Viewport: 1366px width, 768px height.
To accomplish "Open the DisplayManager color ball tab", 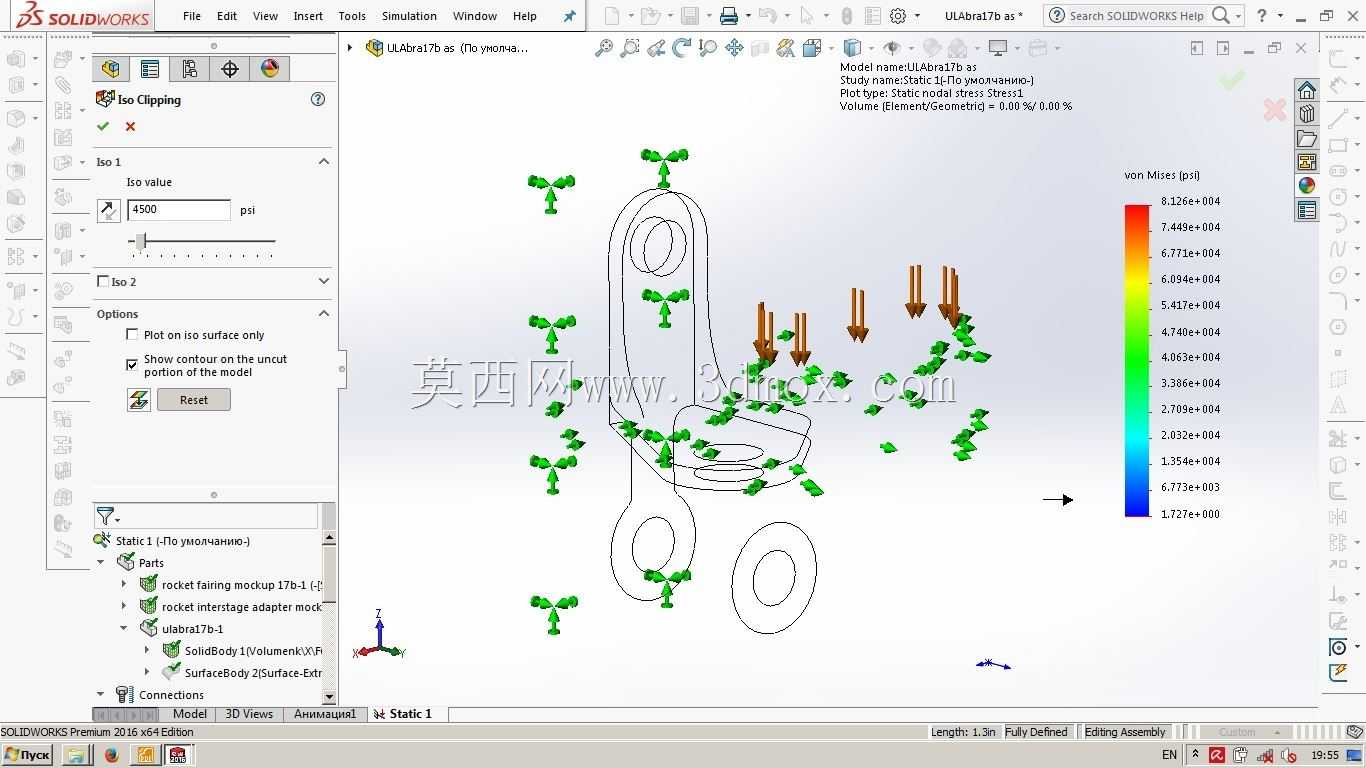I will 270,68.
